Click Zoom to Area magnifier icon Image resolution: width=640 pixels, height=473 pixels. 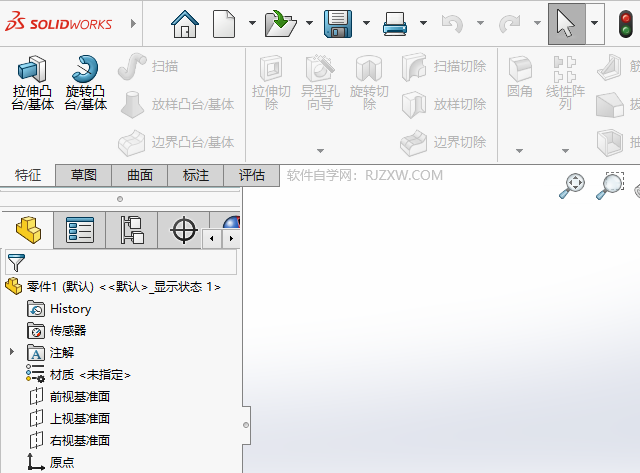610,186
